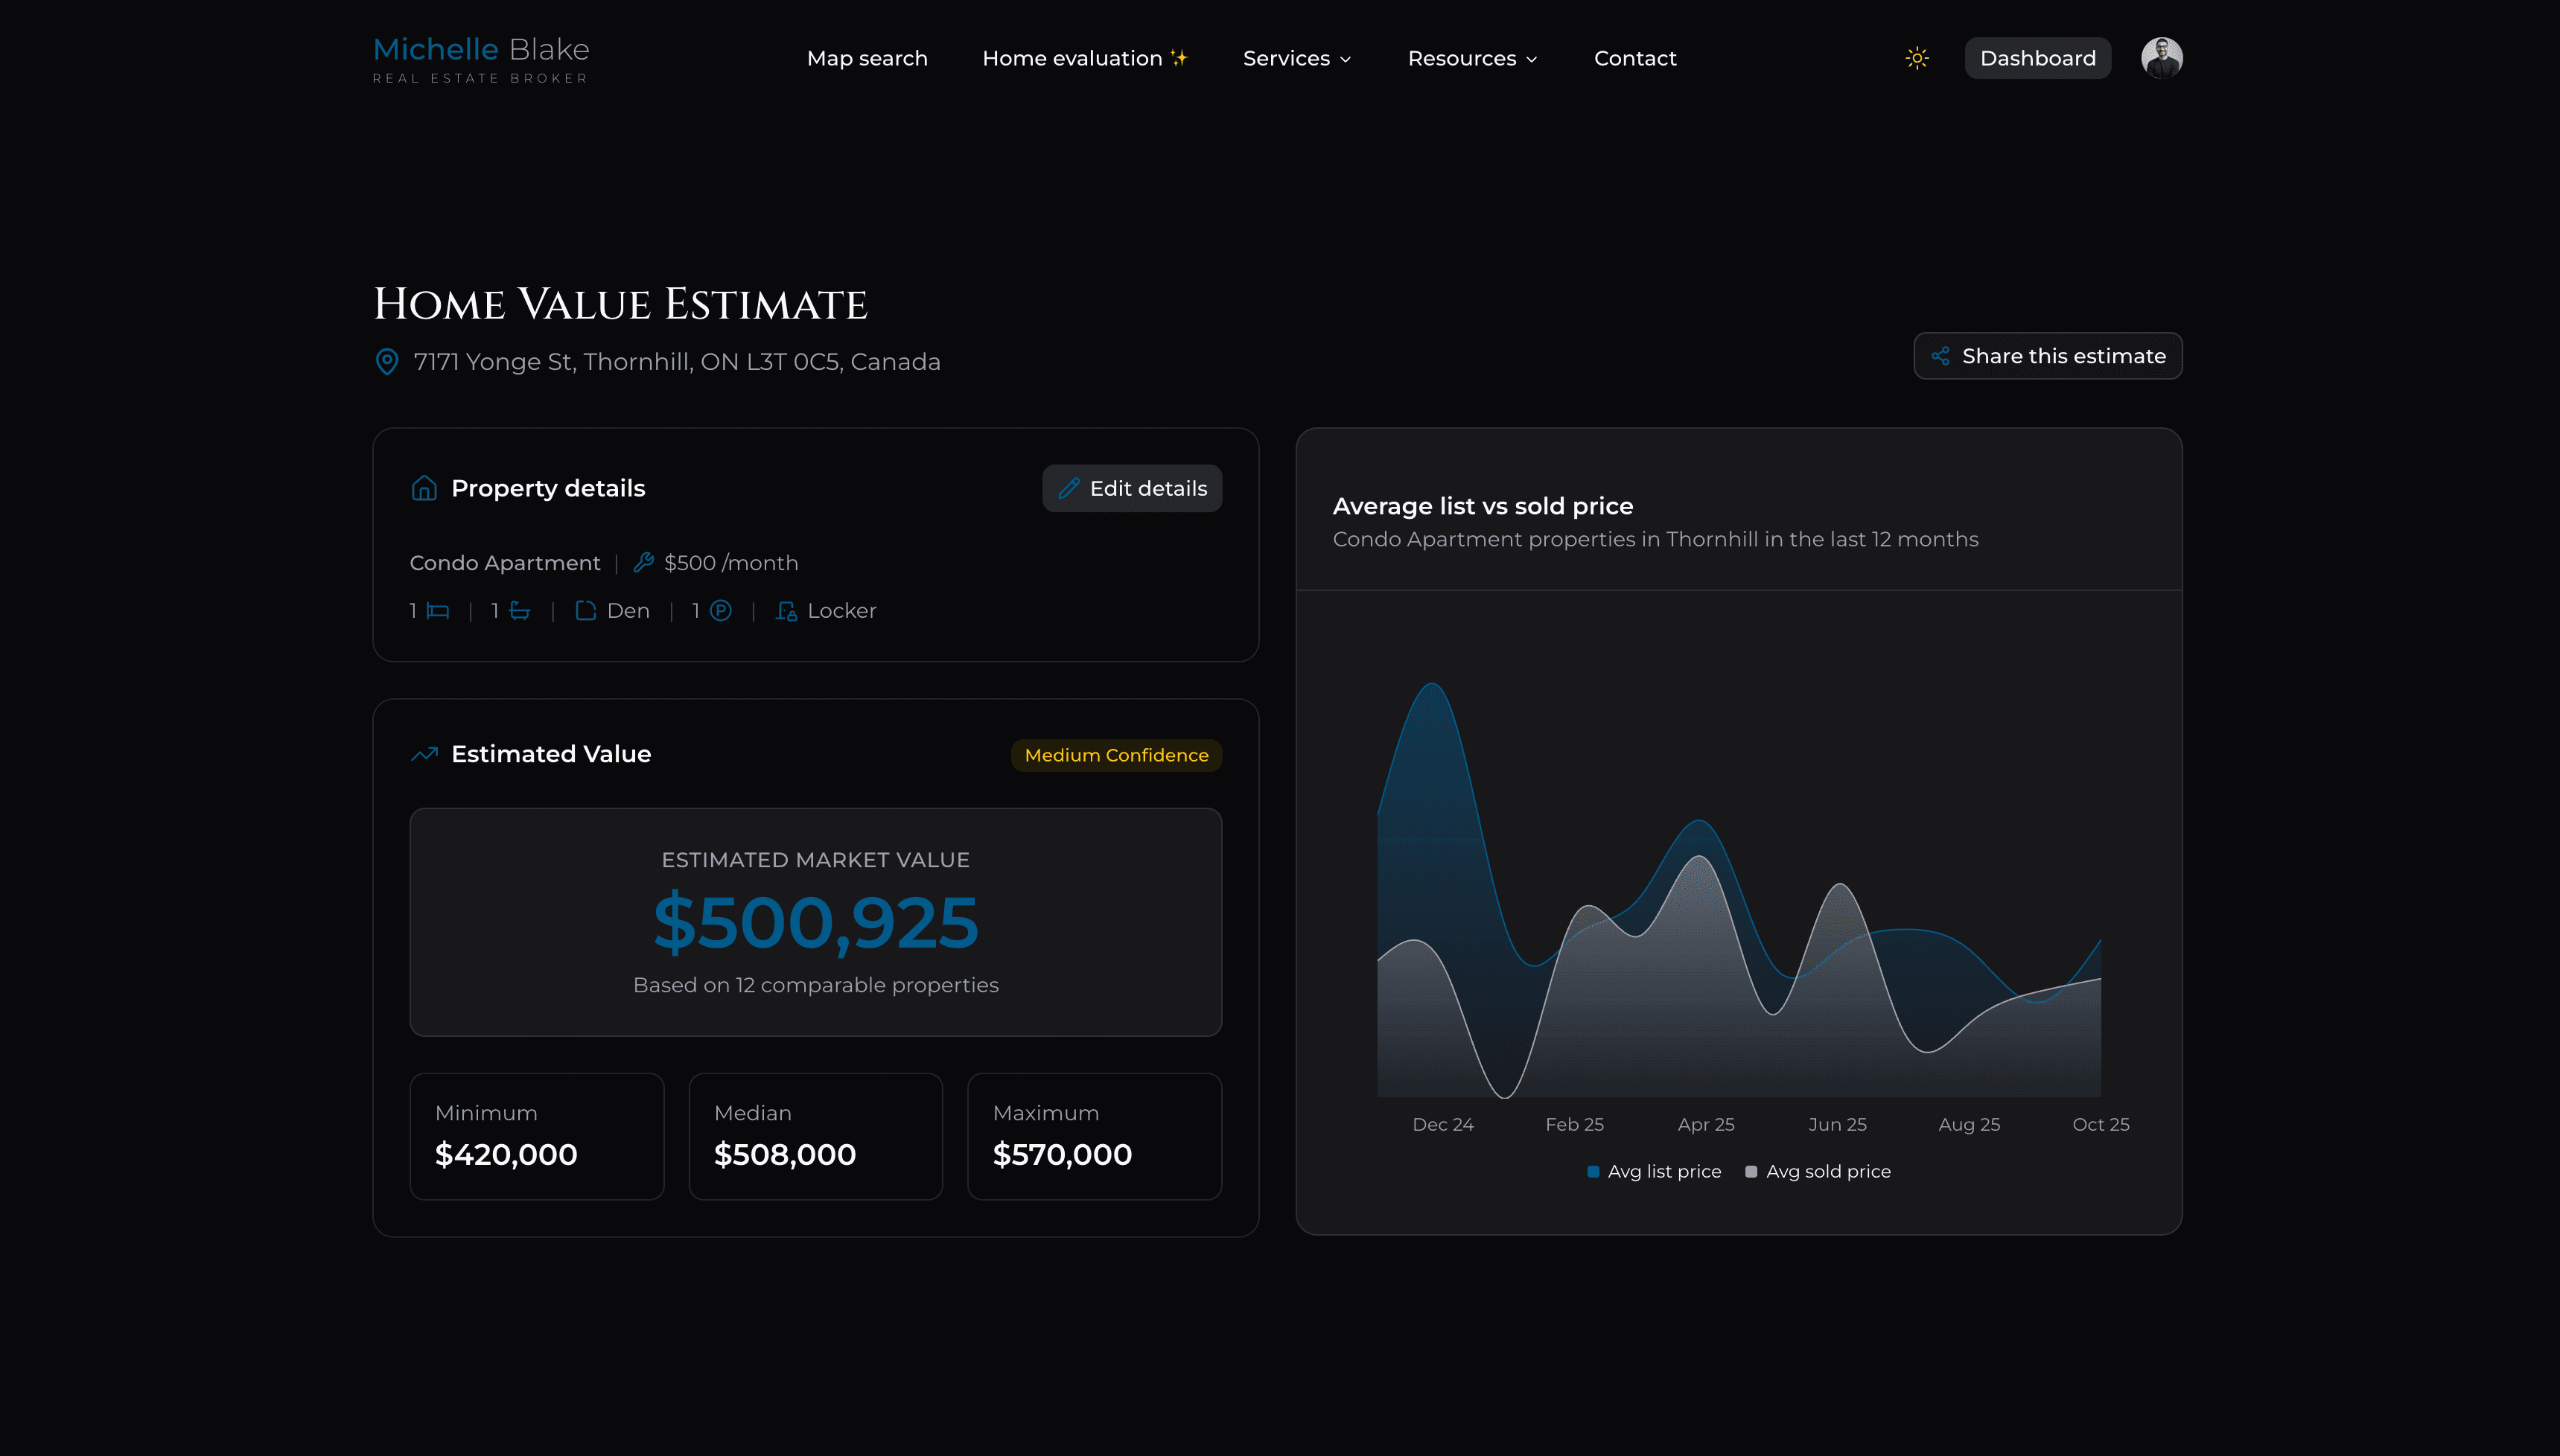
Task: Open the profile avatar menu
Action: (2162, 58)
